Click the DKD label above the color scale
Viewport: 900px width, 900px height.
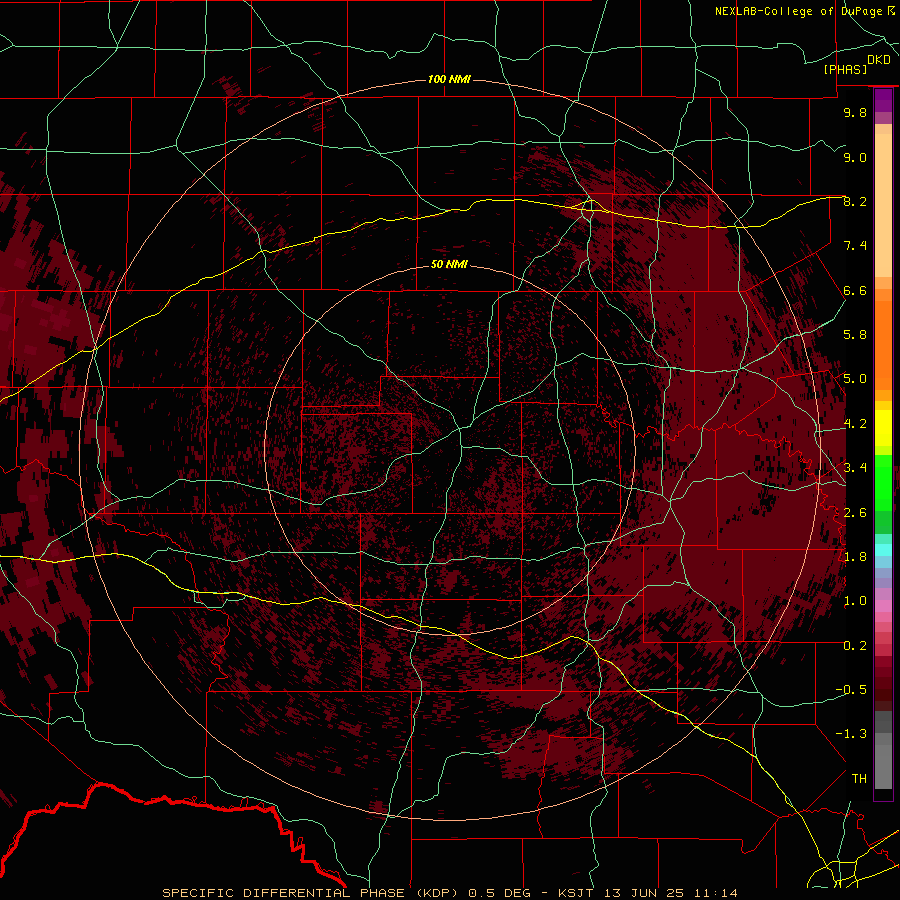click(x=879, y=60)
